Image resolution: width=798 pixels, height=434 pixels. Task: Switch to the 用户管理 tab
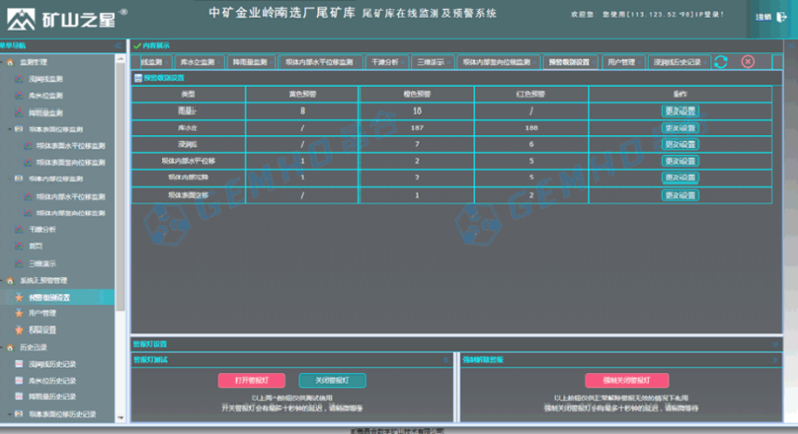(x=621, y=62)
